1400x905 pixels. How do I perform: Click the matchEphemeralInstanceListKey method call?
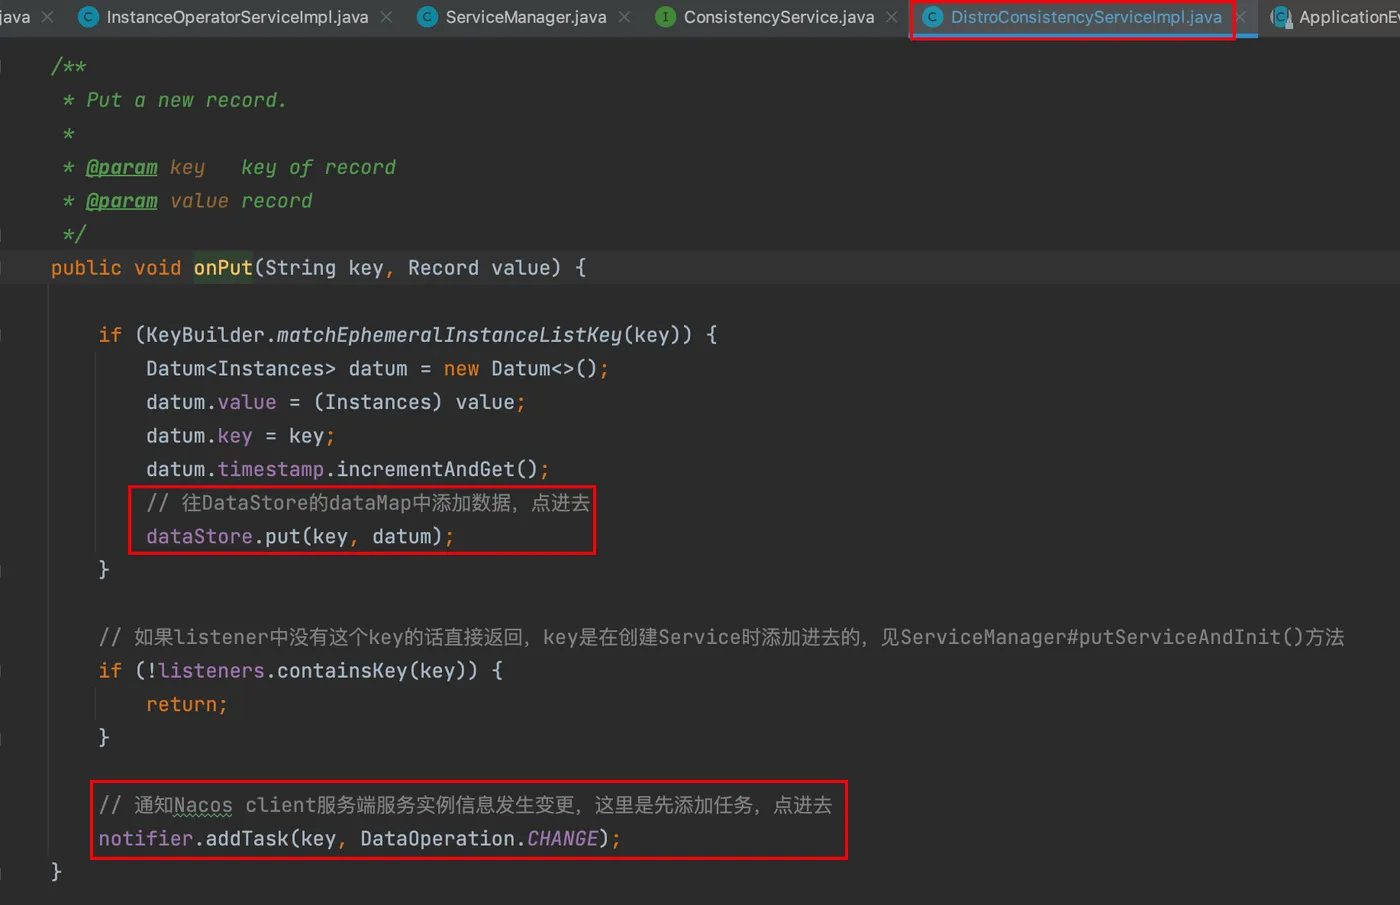(448, 335)
